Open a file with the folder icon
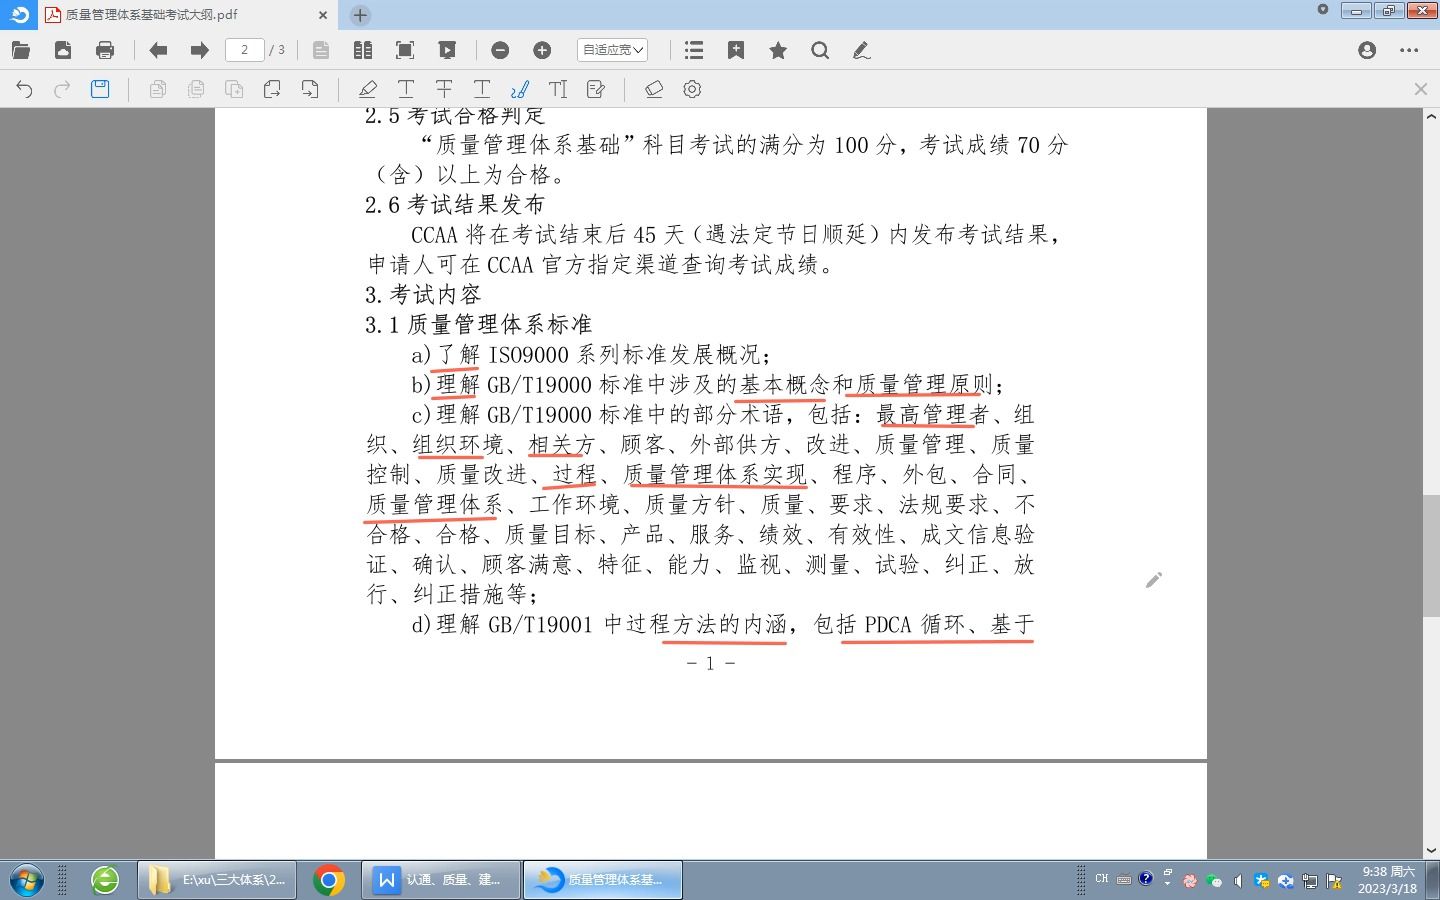 (x=21, y=50)
